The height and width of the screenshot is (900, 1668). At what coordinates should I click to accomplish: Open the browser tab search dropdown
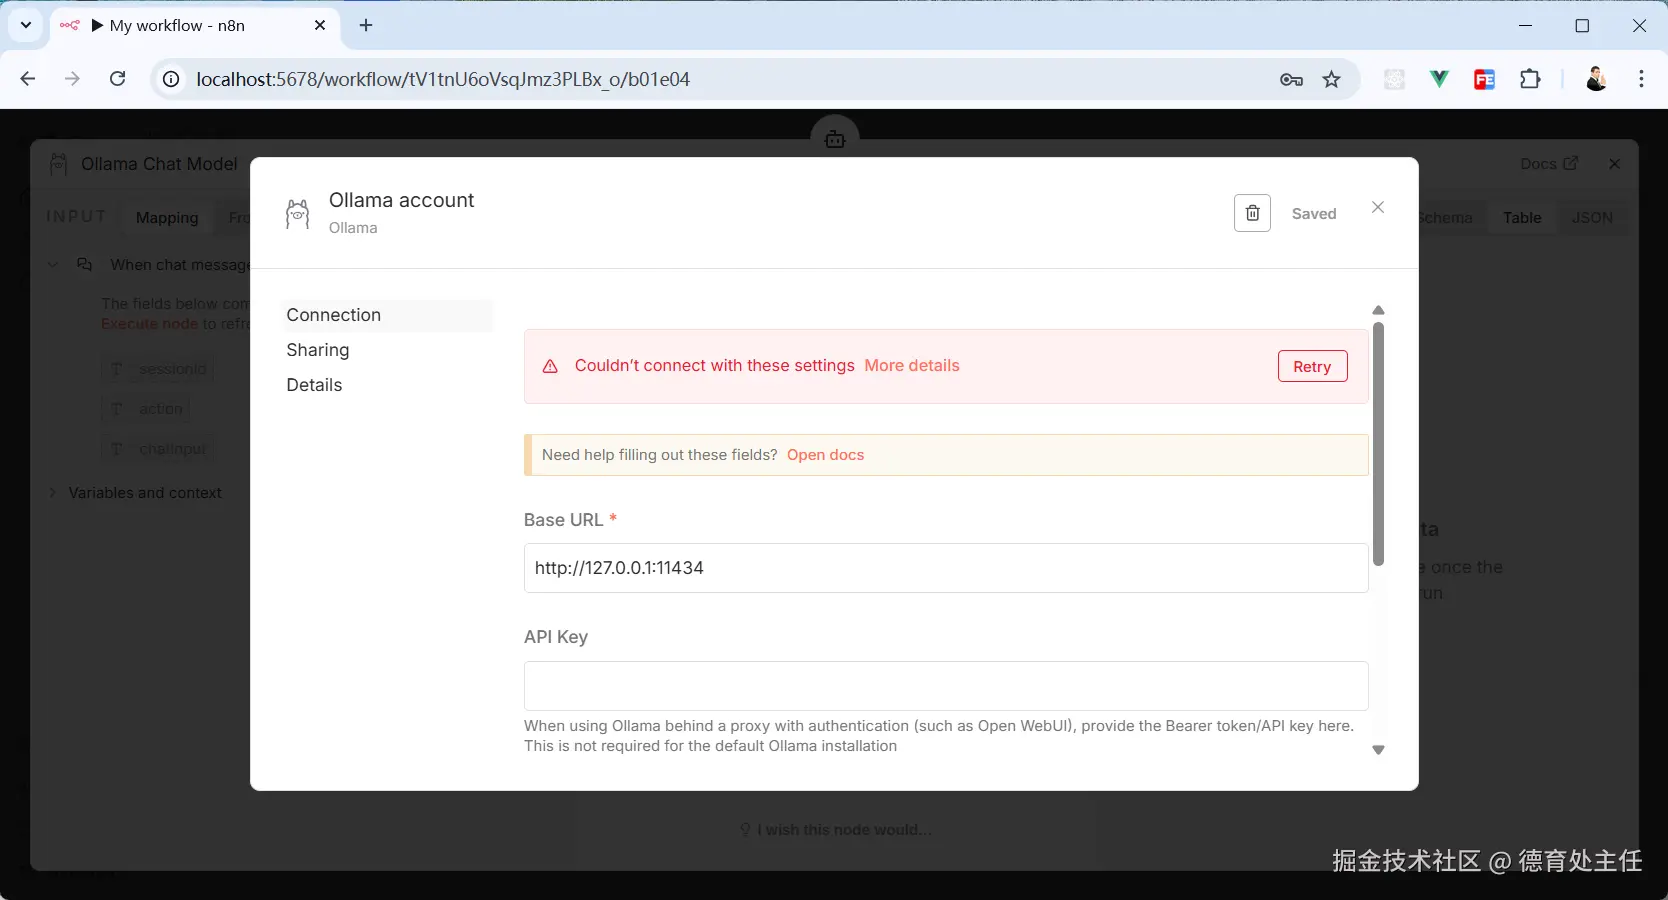25,25
